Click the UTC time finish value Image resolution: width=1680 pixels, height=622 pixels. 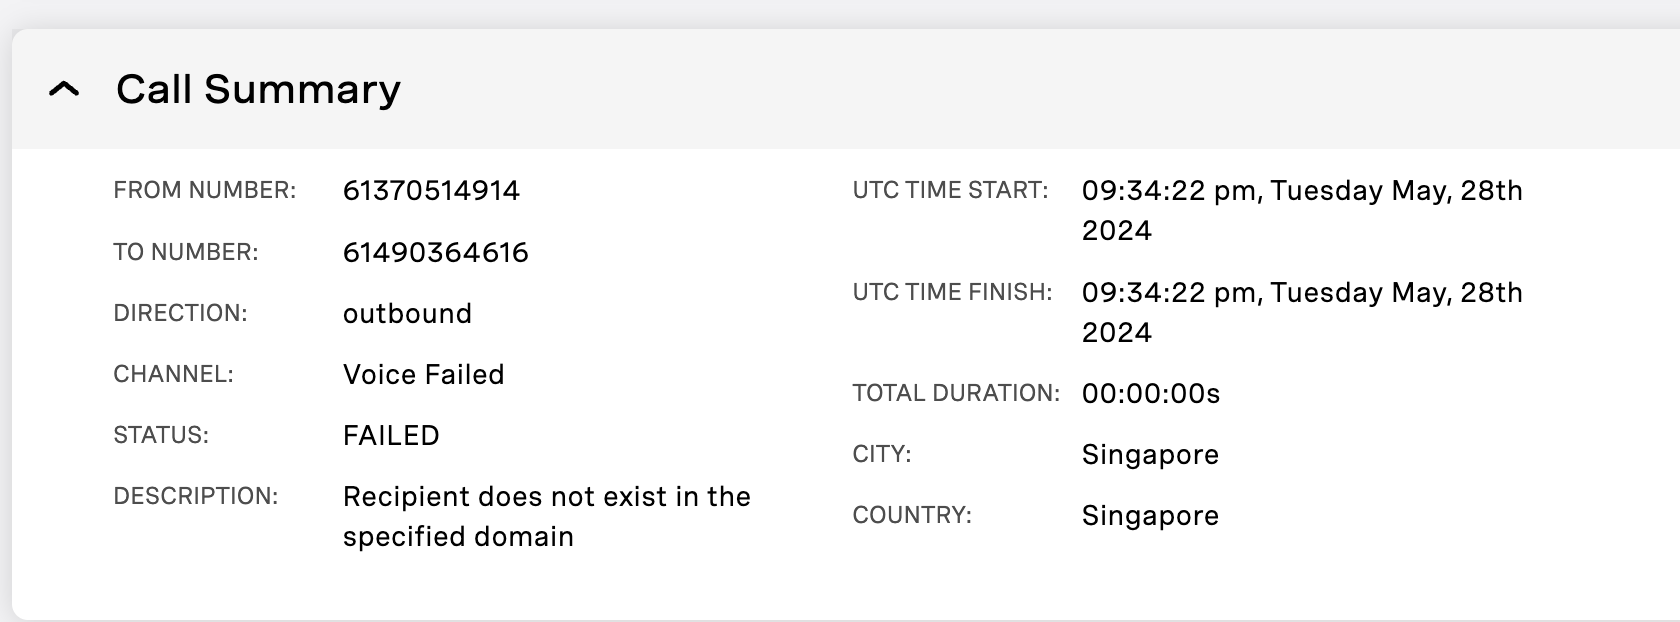(x=1301, y=312)
